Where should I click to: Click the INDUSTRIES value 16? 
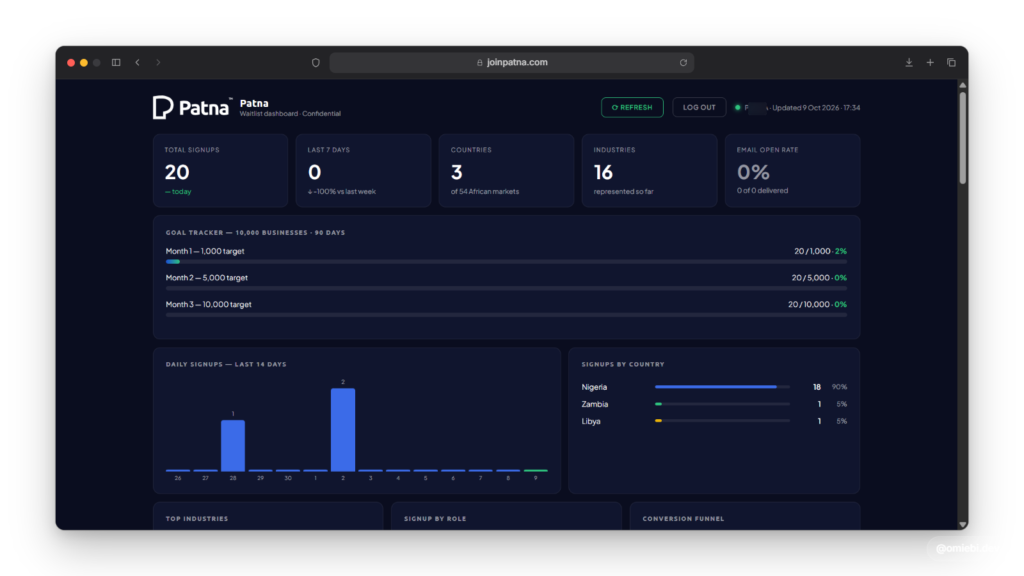[x=603, y=172]
